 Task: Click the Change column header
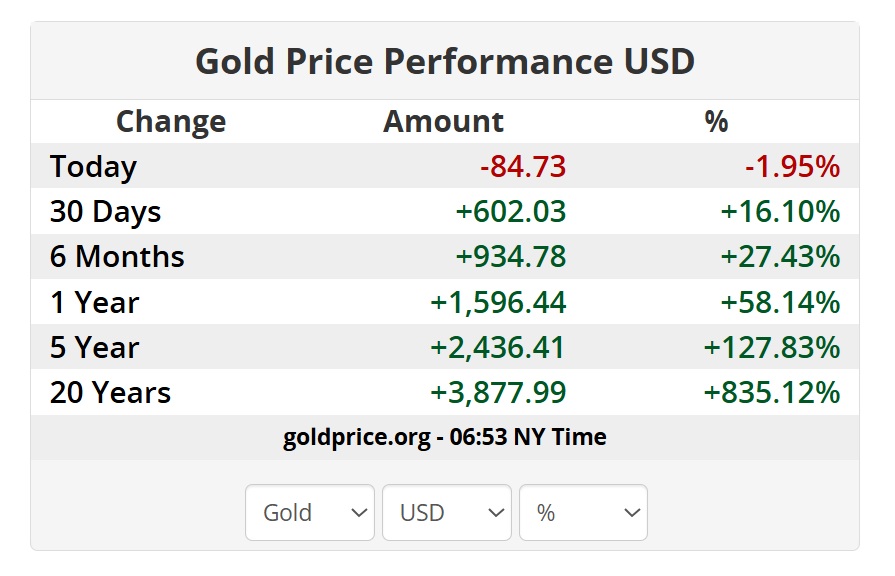point(171,122)
